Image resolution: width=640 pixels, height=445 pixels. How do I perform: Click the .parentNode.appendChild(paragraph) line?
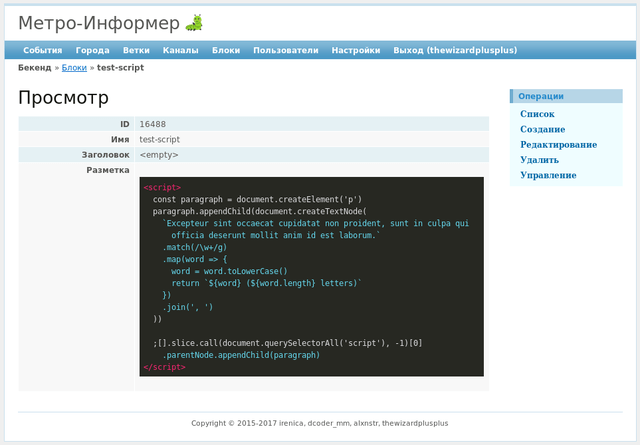pos(241,355)
